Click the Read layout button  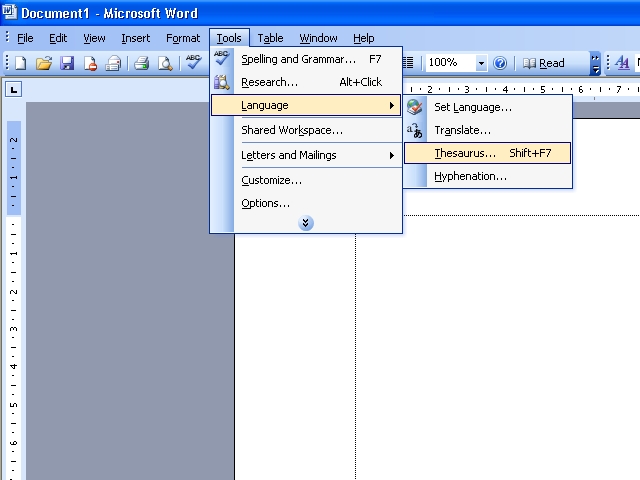pos(544,63)
